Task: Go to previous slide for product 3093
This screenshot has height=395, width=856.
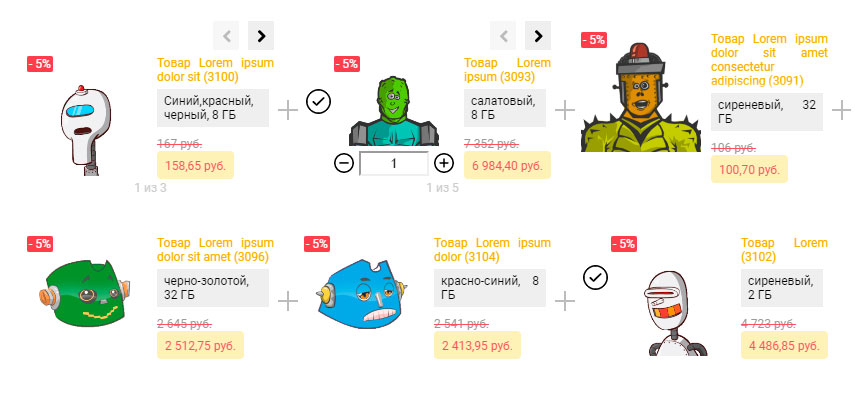Action: (503, 35)
